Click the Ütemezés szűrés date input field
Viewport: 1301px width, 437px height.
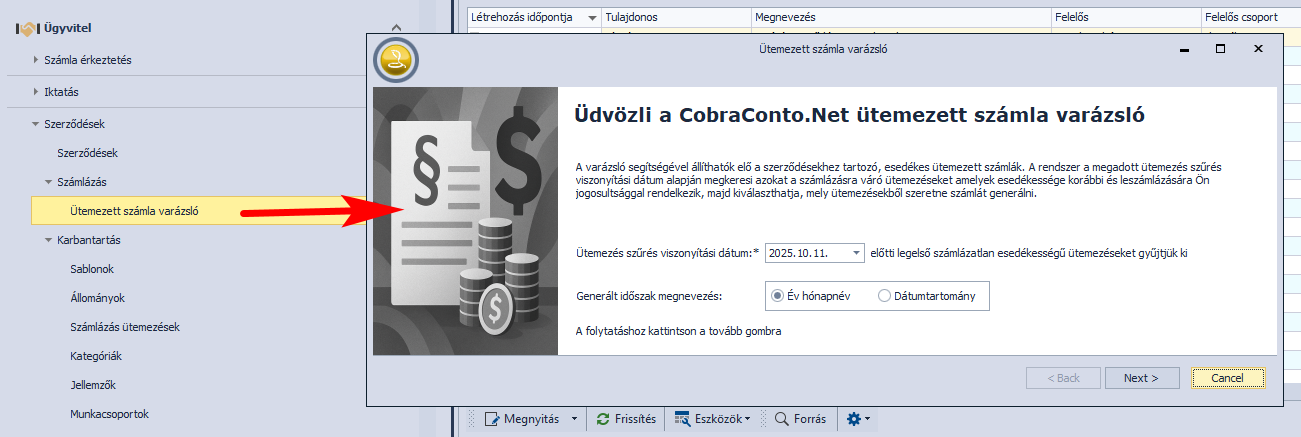[x=806, y=254]
